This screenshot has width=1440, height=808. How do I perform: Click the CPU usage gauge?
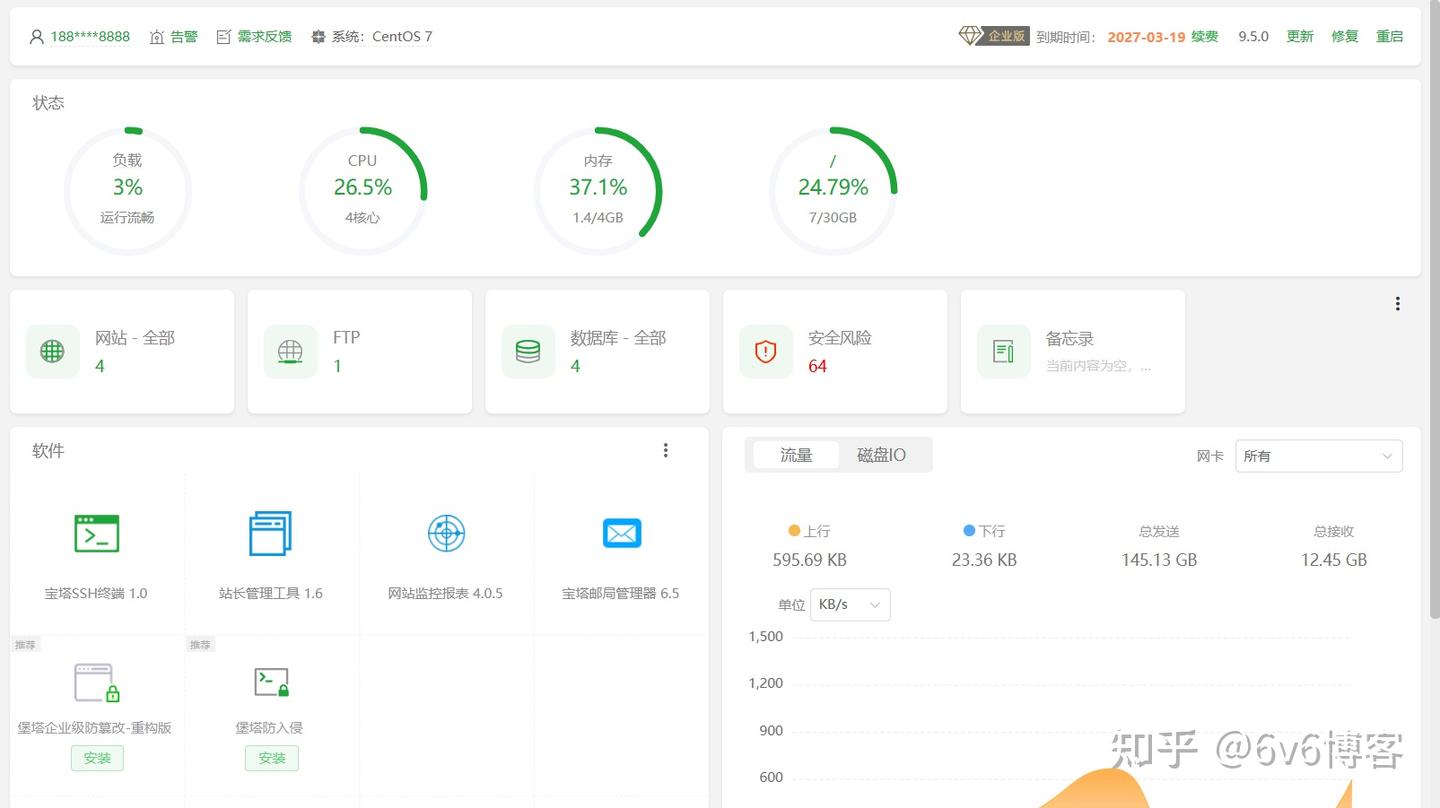coord(363,190)
